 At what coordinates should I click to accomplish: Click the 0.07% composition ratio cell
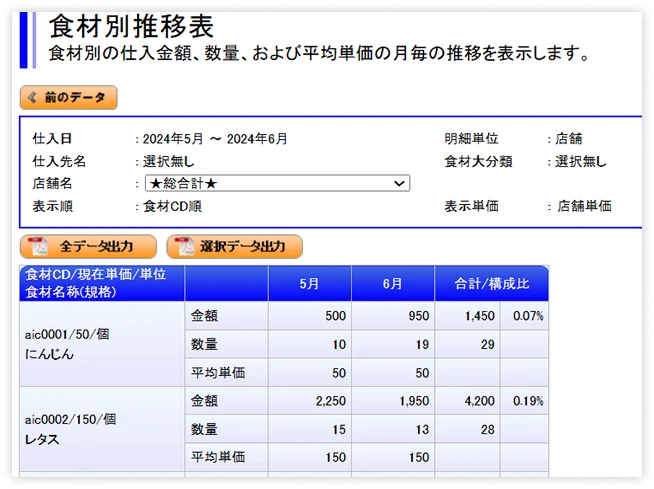pos(524,316)
